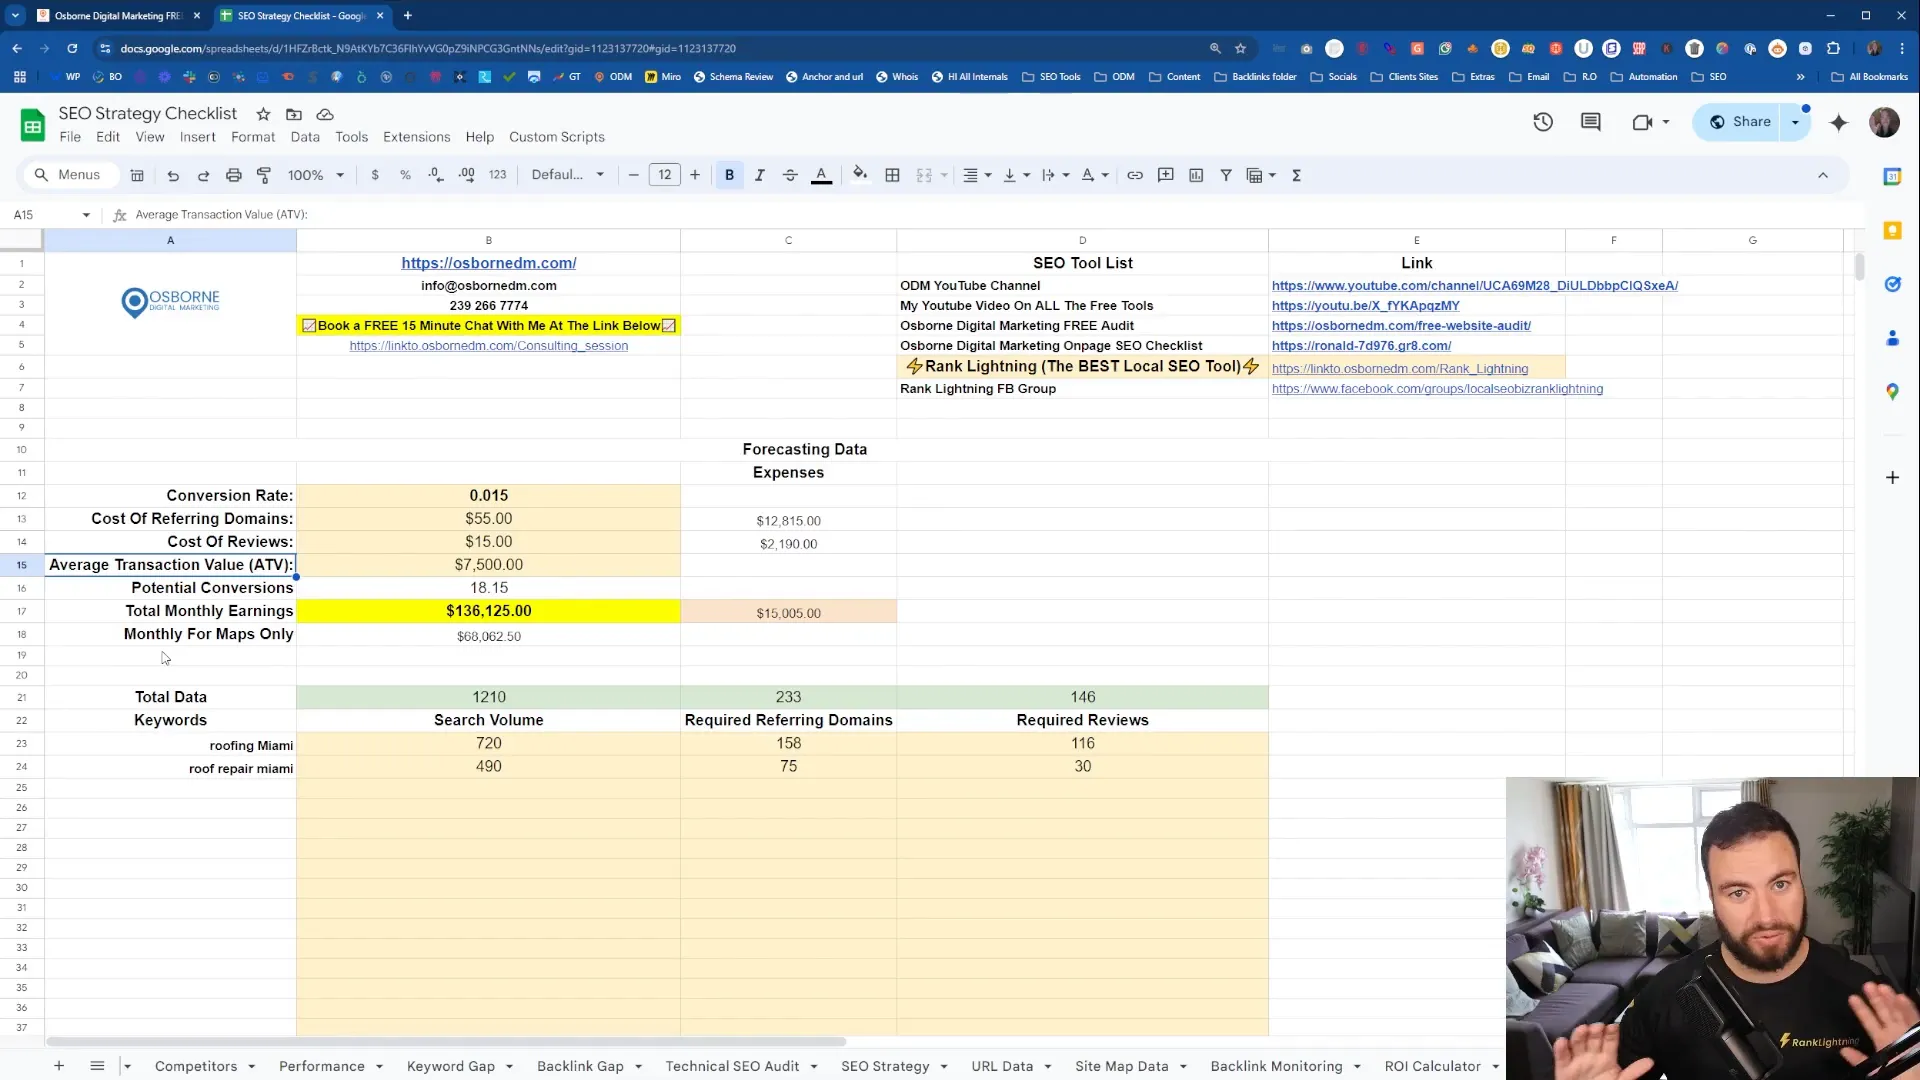Open the comments panel icon

coord(1591,122)
